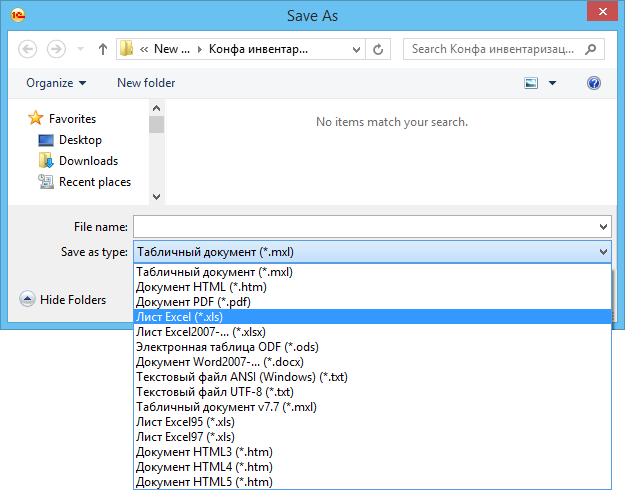This screenshot has width=625, height=490.
Task: Open recent locations dropdown arrow
Action: [x=80, y=49]
